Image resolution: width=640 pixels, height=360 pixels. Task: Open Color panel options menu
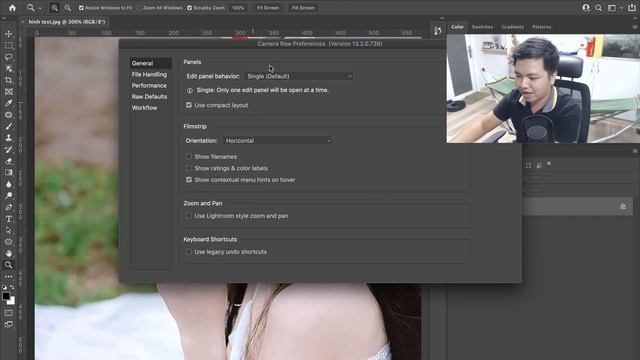point(635,27)
